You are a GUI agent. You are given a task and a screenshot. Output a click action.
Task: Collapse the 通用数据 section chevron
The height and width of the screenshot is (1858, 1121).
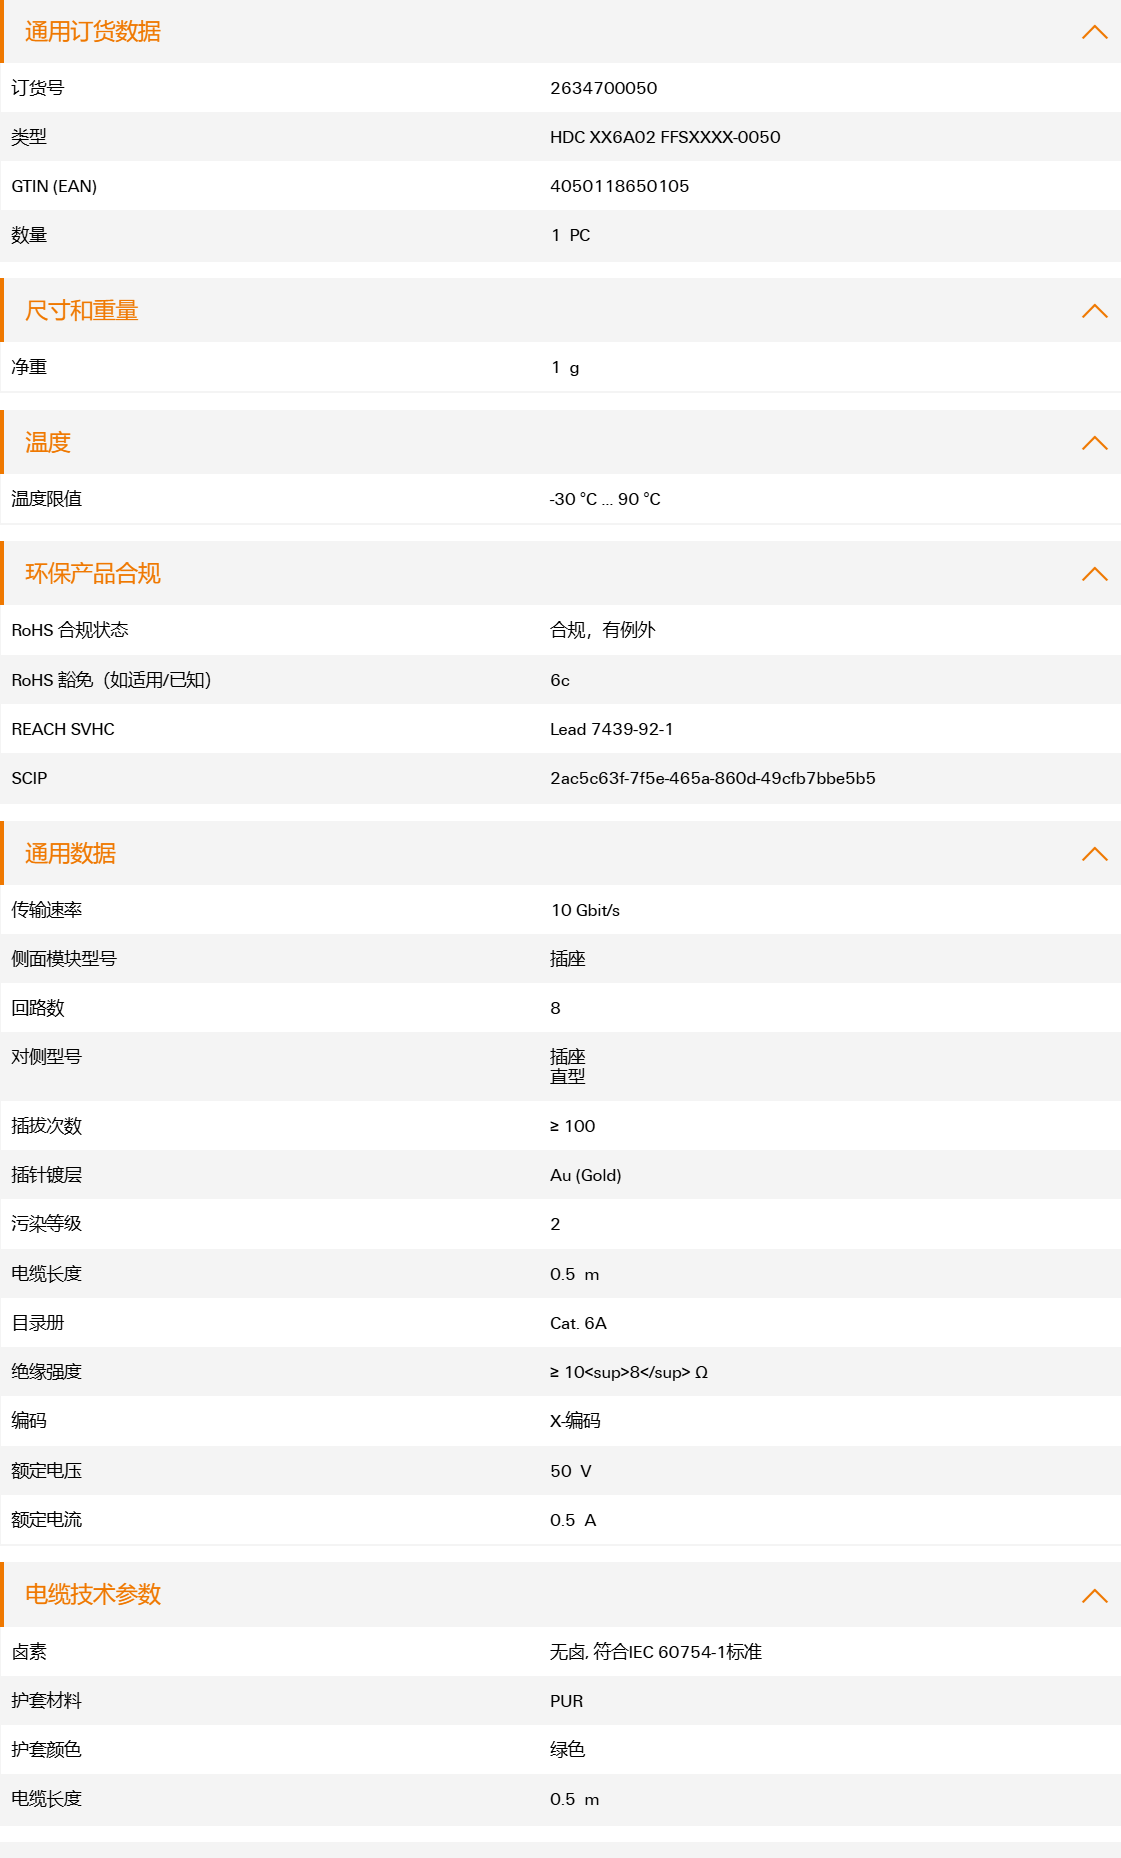pyautogui.click(x=1095, y=854)
